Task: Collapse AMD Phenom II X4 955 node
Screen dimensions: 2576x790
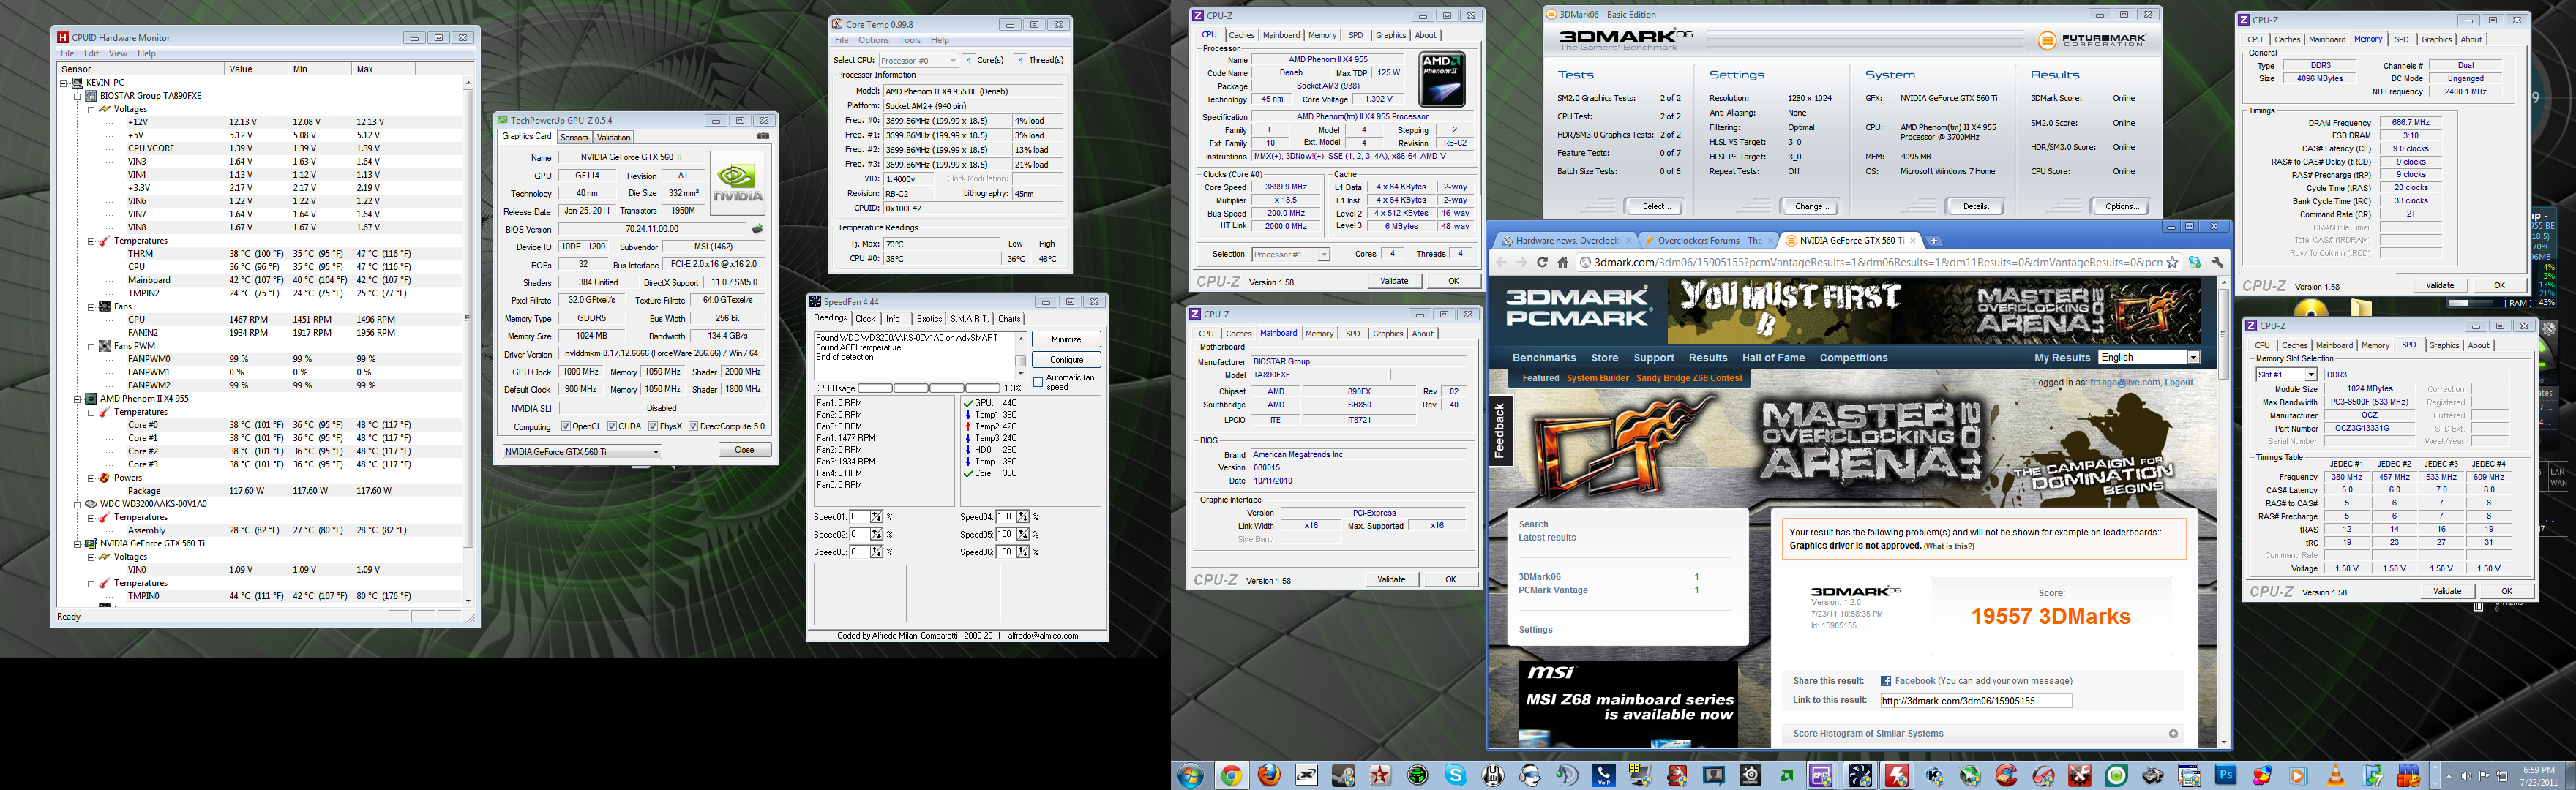Action: (78, 399)
